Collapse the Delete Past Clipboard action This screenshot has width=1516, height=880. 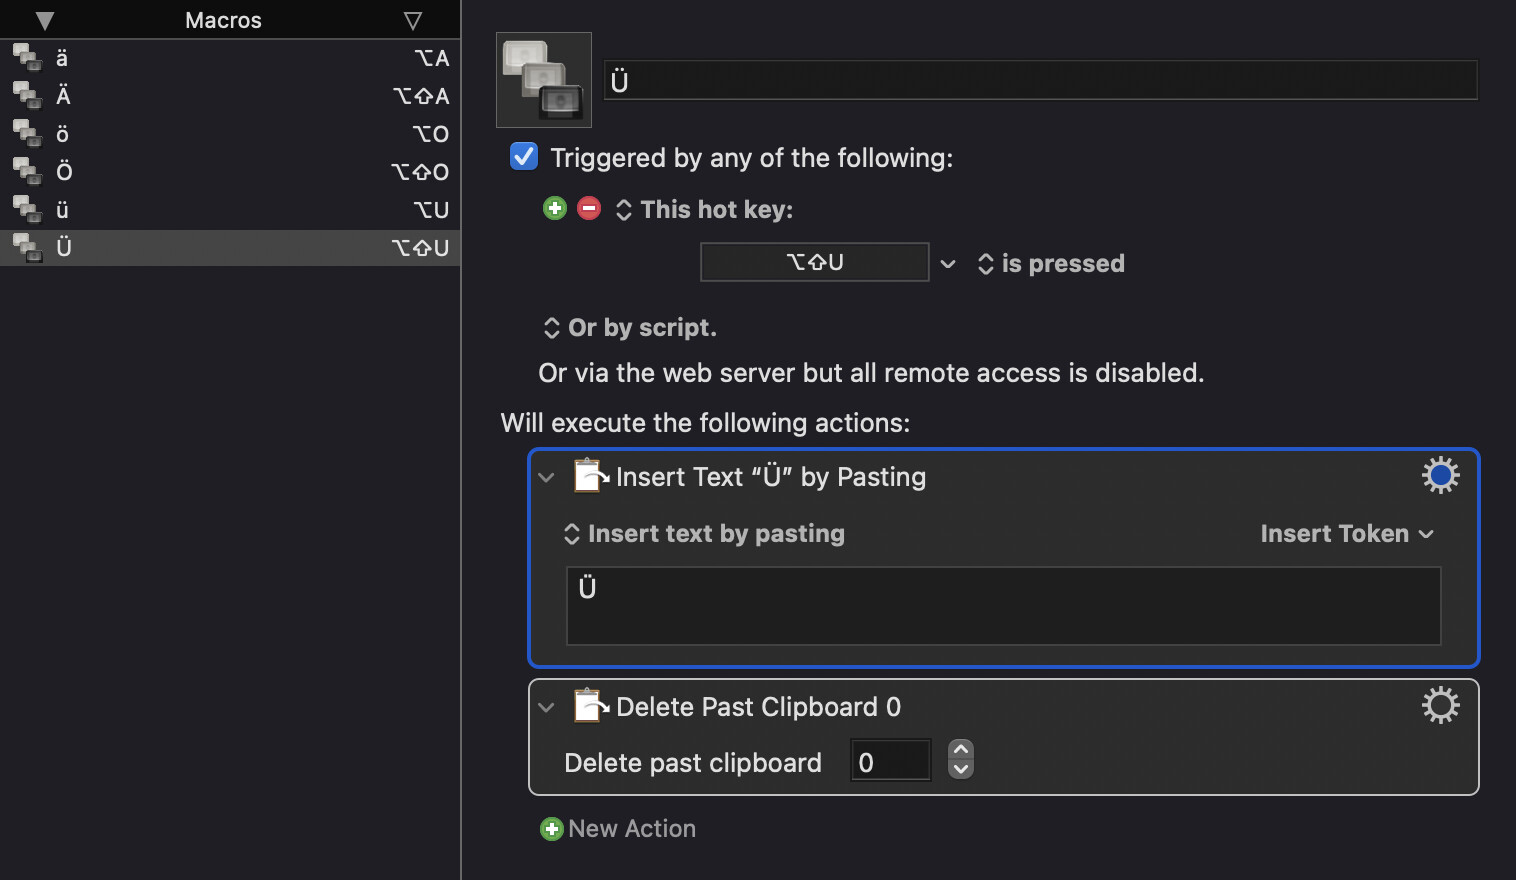[x=546, y=707]
